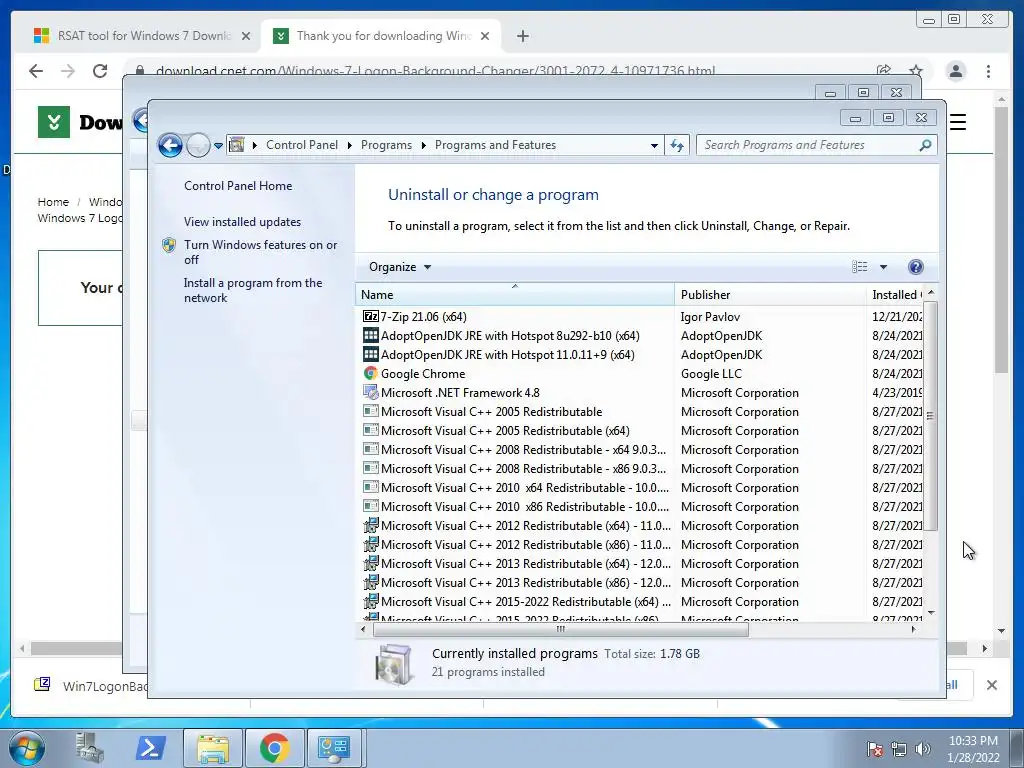Click the volume speaker icon in system tray
This screenshot has height=768, width=1024.
pos(923,749)
